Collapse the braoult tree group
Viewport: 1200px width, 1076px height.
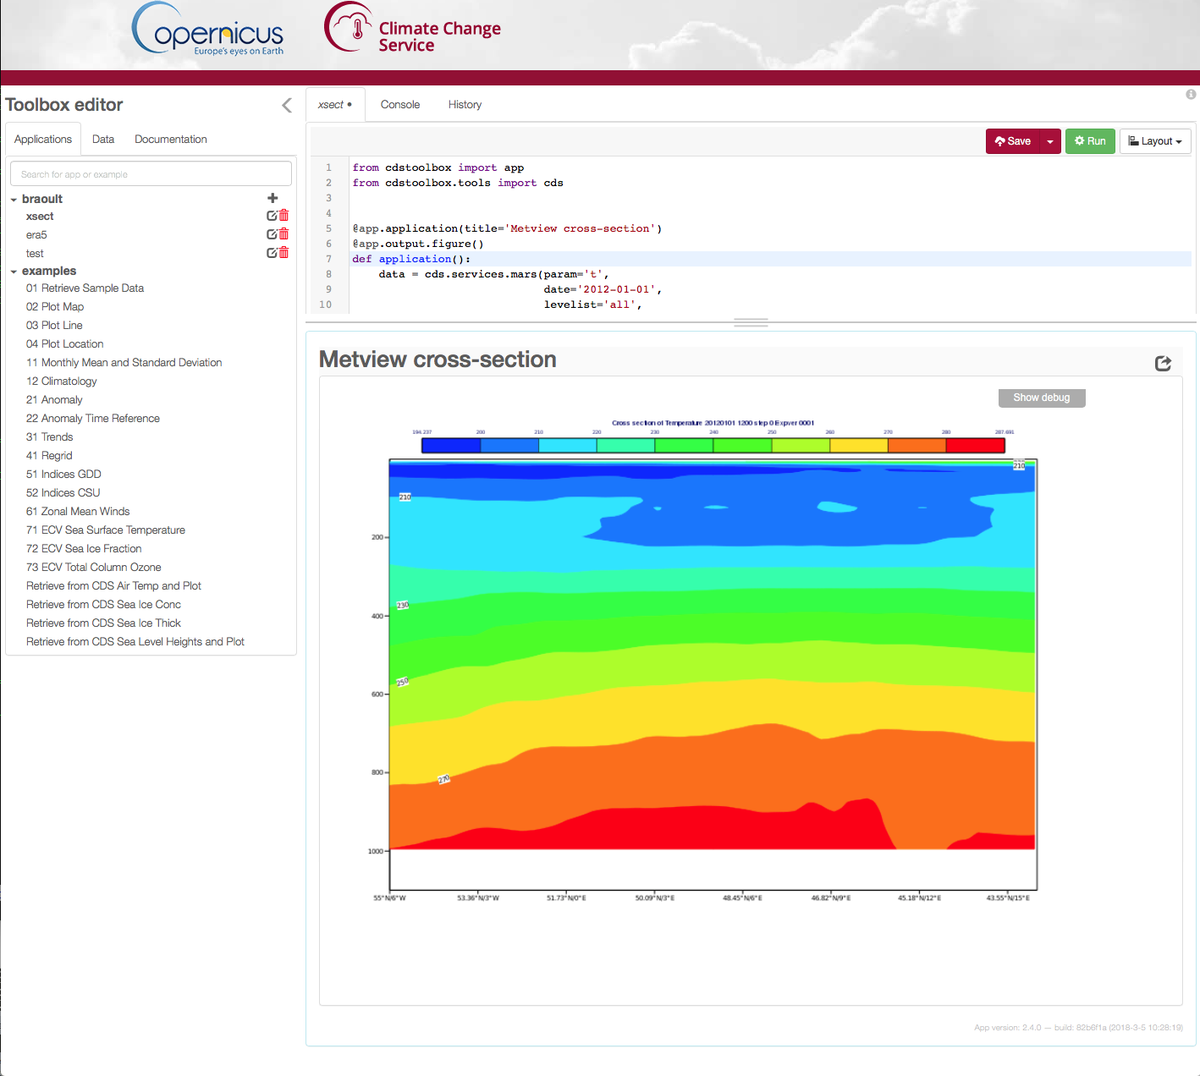tap(14, 199)
